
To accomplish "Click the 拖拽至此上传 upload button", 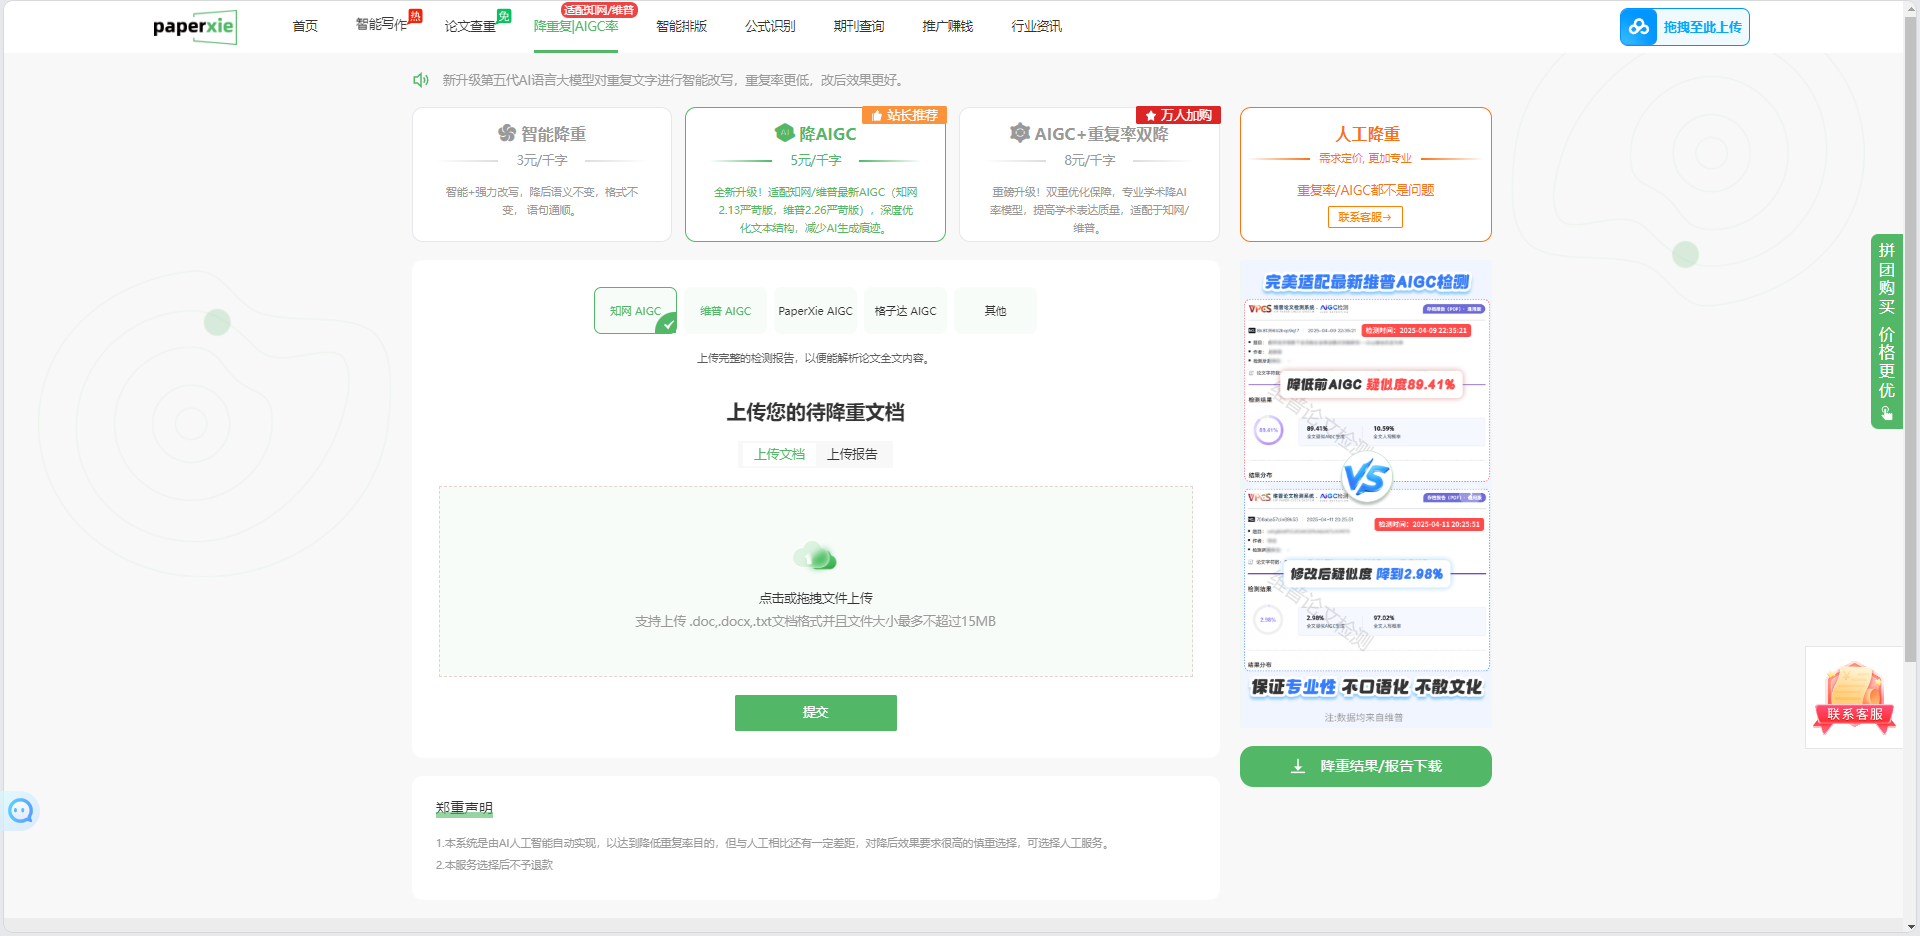I will click(1684, 27).
